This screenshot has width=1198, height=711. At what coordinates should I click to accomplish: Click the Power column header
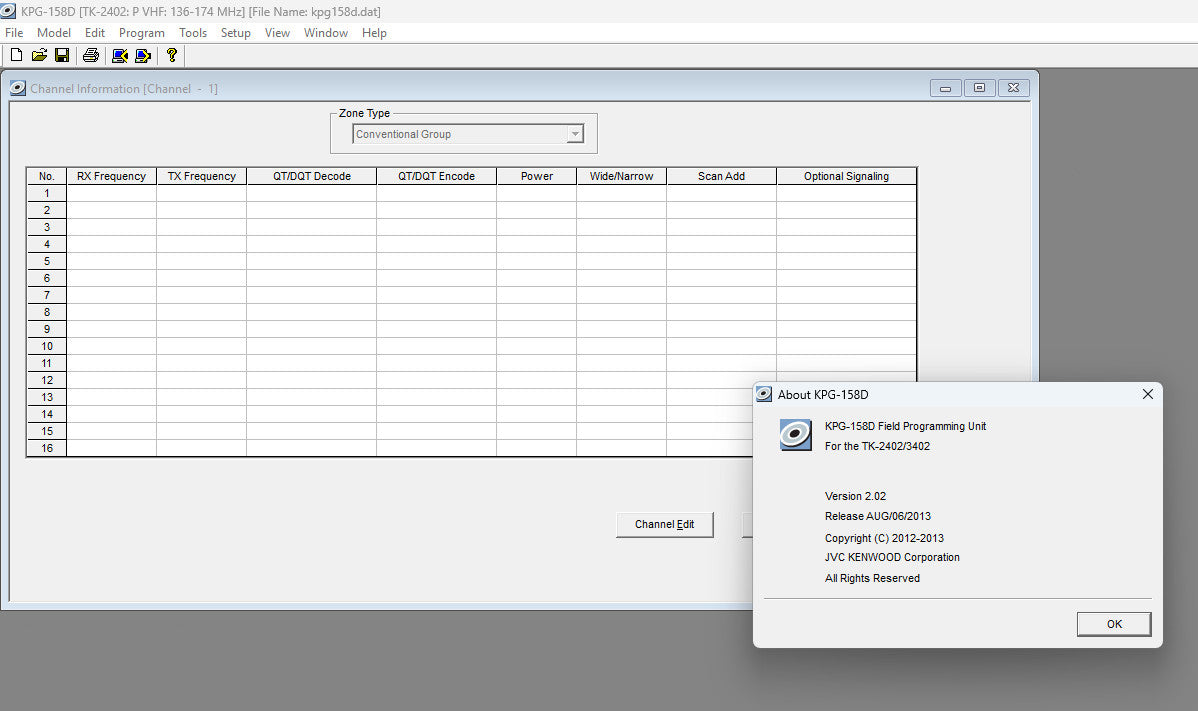click(536, 176)
